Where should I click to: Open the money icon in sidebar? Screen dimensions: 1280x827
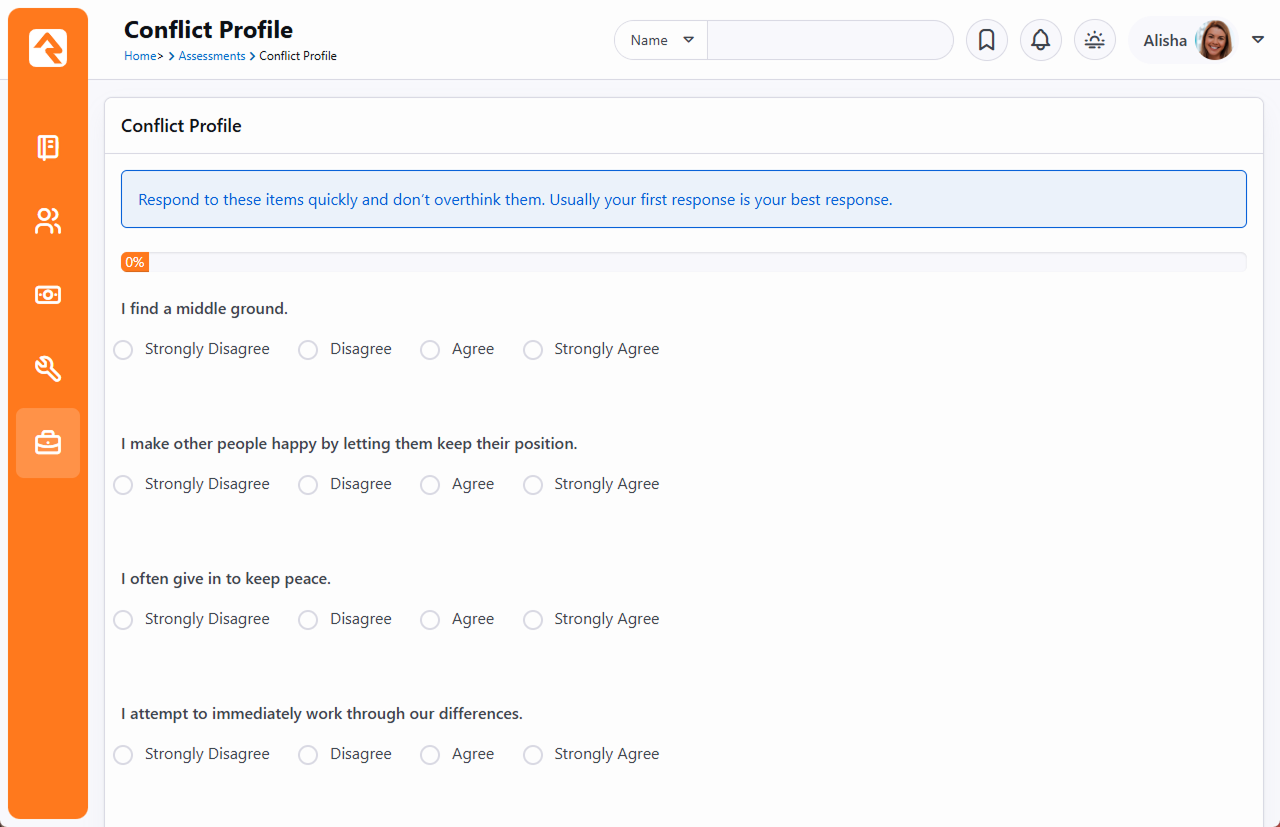click(x=48, y=295)
